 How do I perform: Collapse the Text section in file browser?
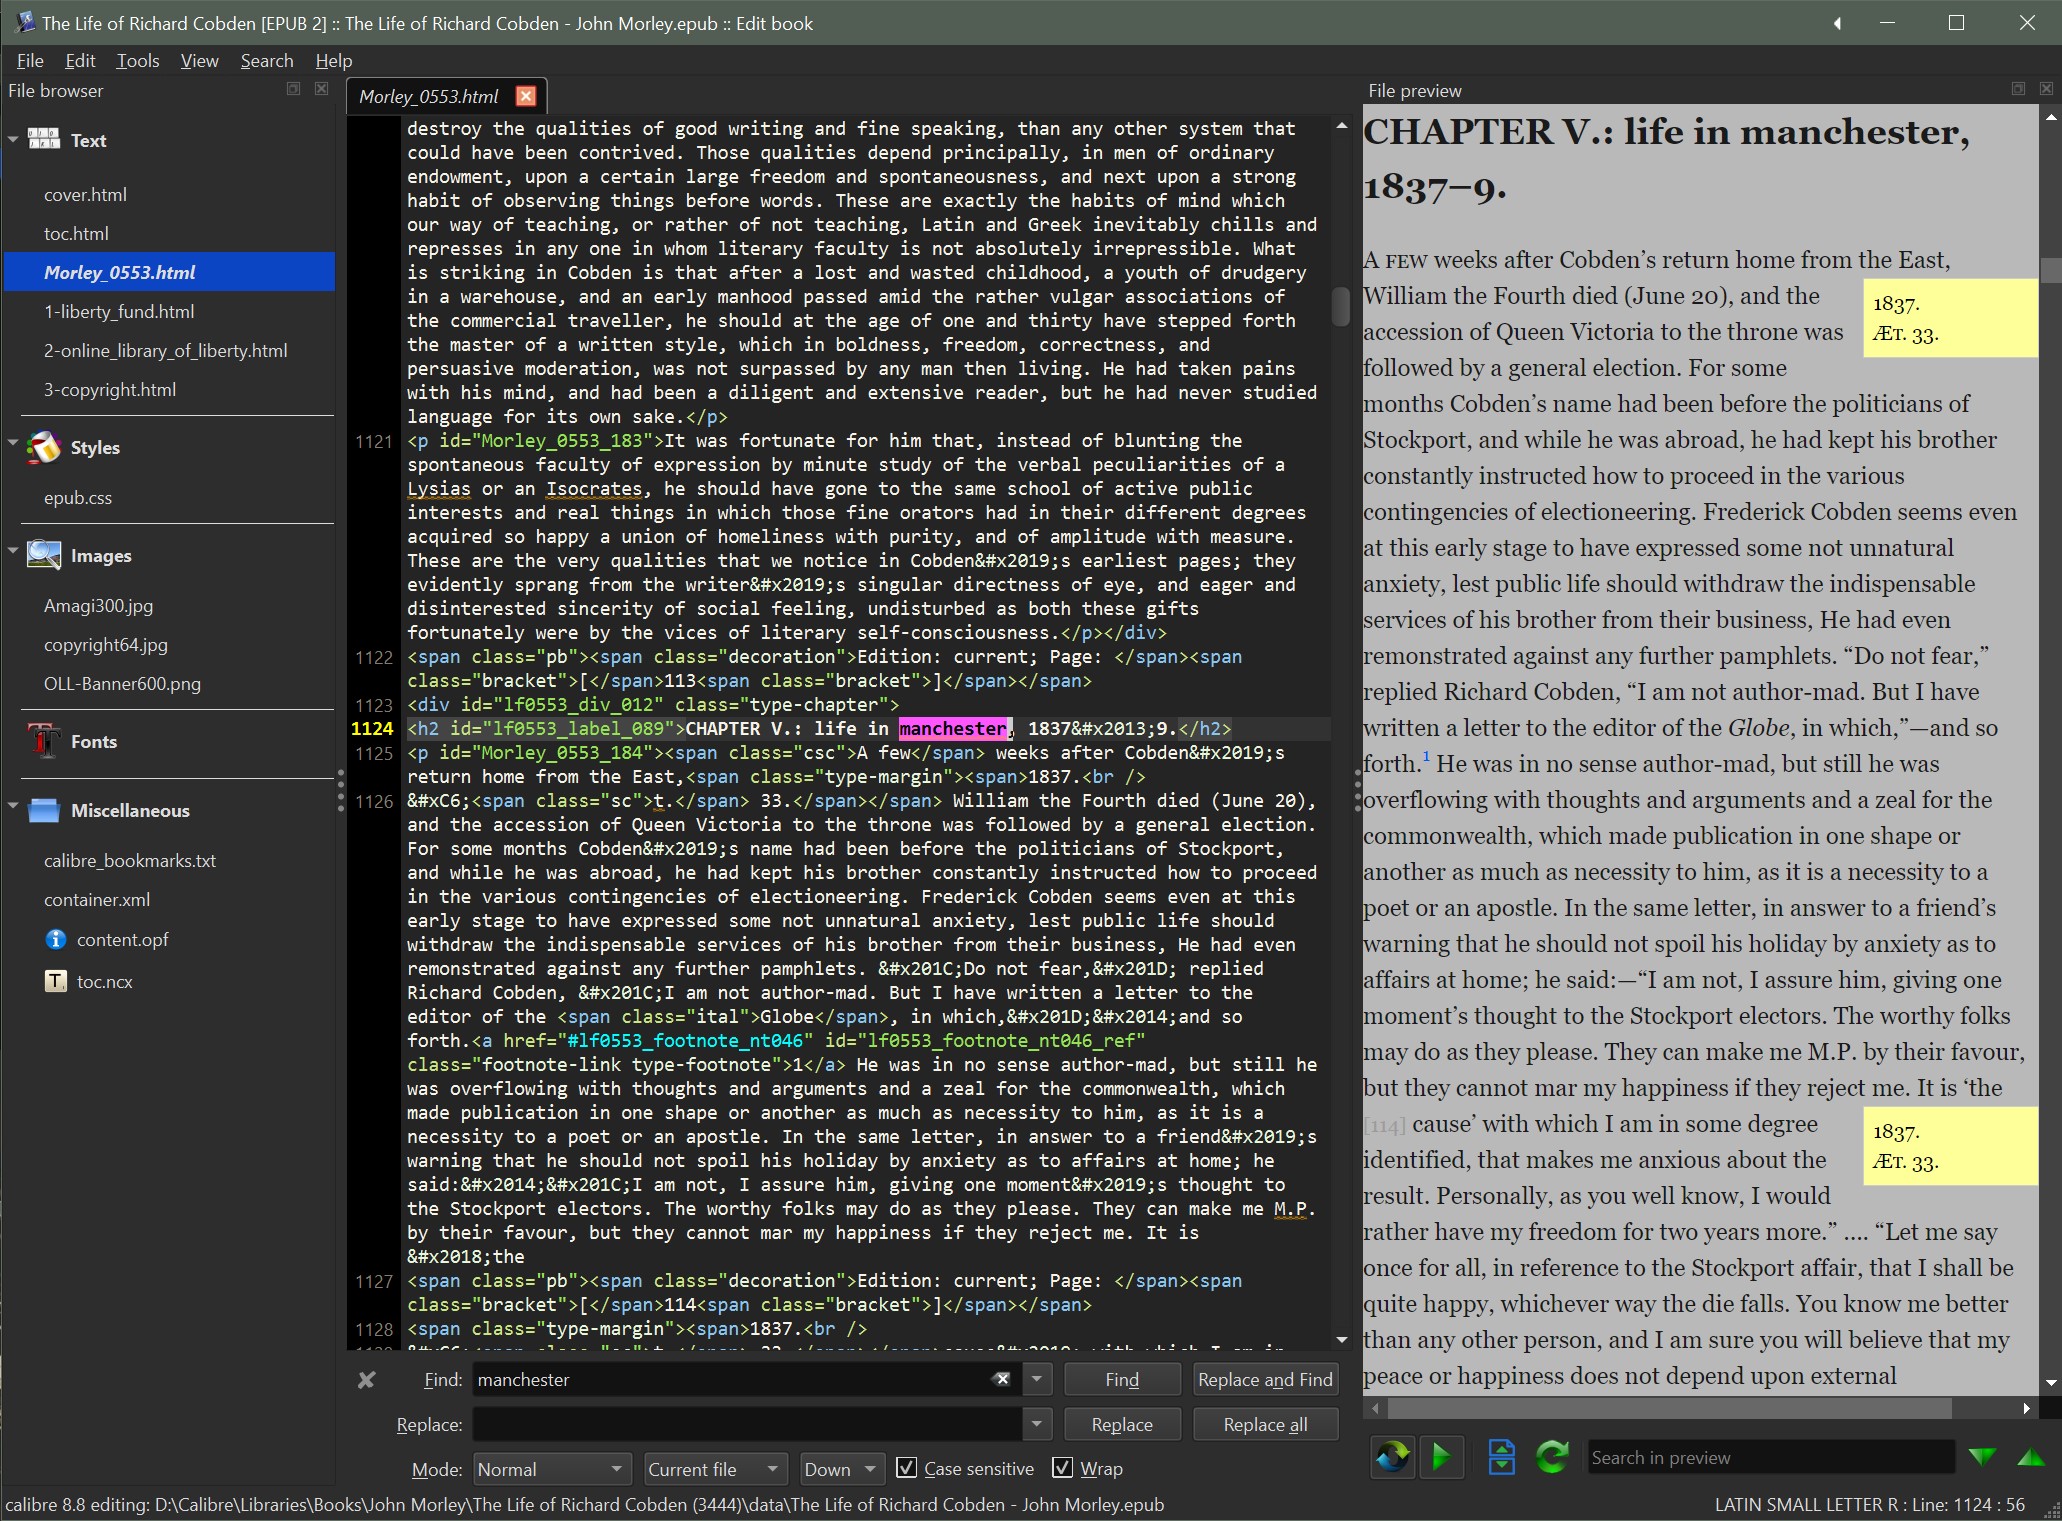(13, 141)
